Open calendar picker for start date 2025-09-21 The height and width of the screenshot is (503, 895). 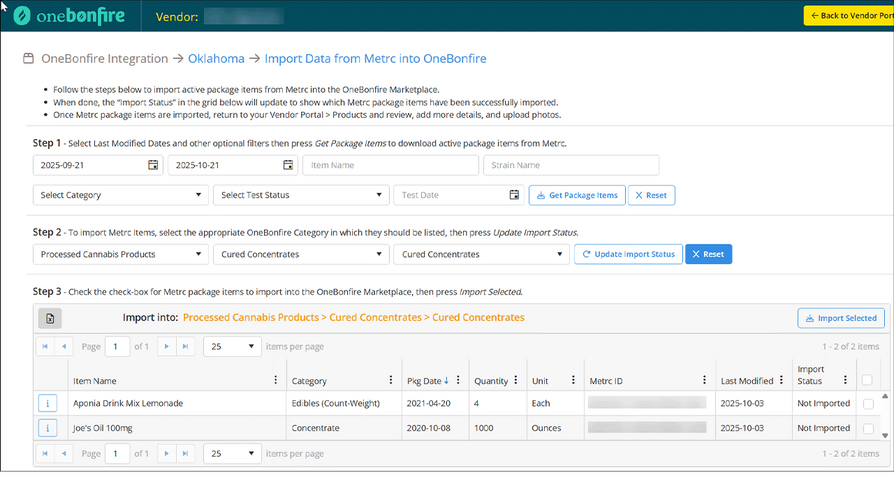pyautogui.click(x=153, y=165)
